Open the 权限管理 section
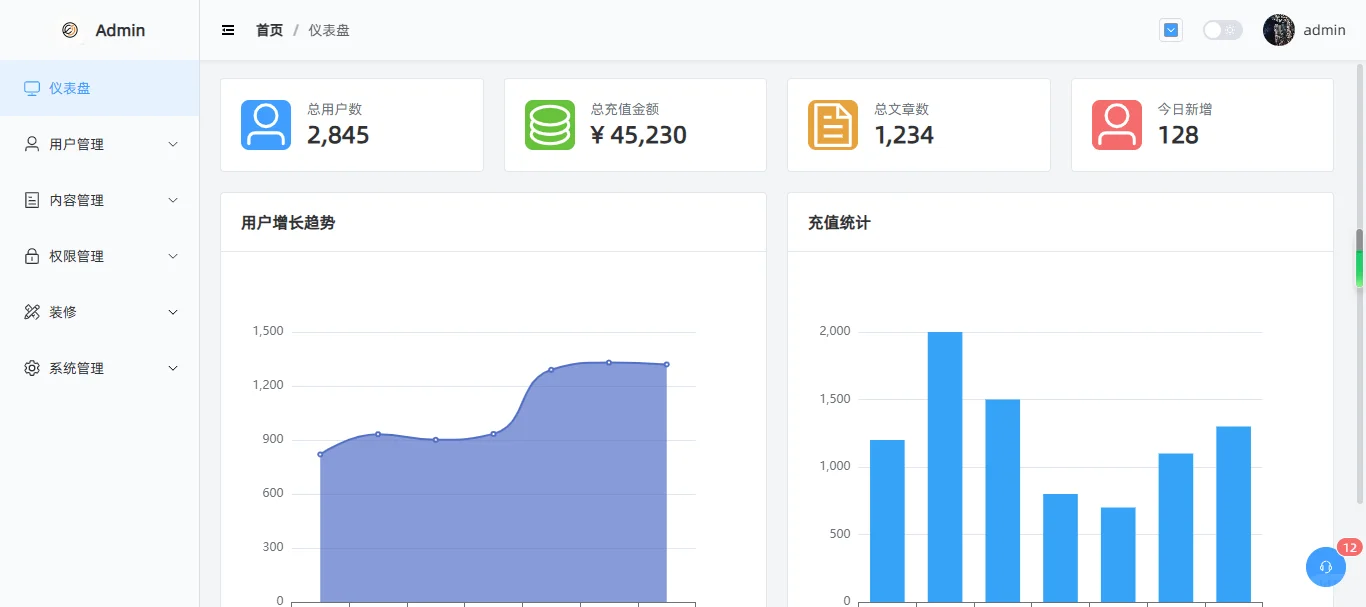The height and width of the screenshot is (607, 1366). (75, 255)
